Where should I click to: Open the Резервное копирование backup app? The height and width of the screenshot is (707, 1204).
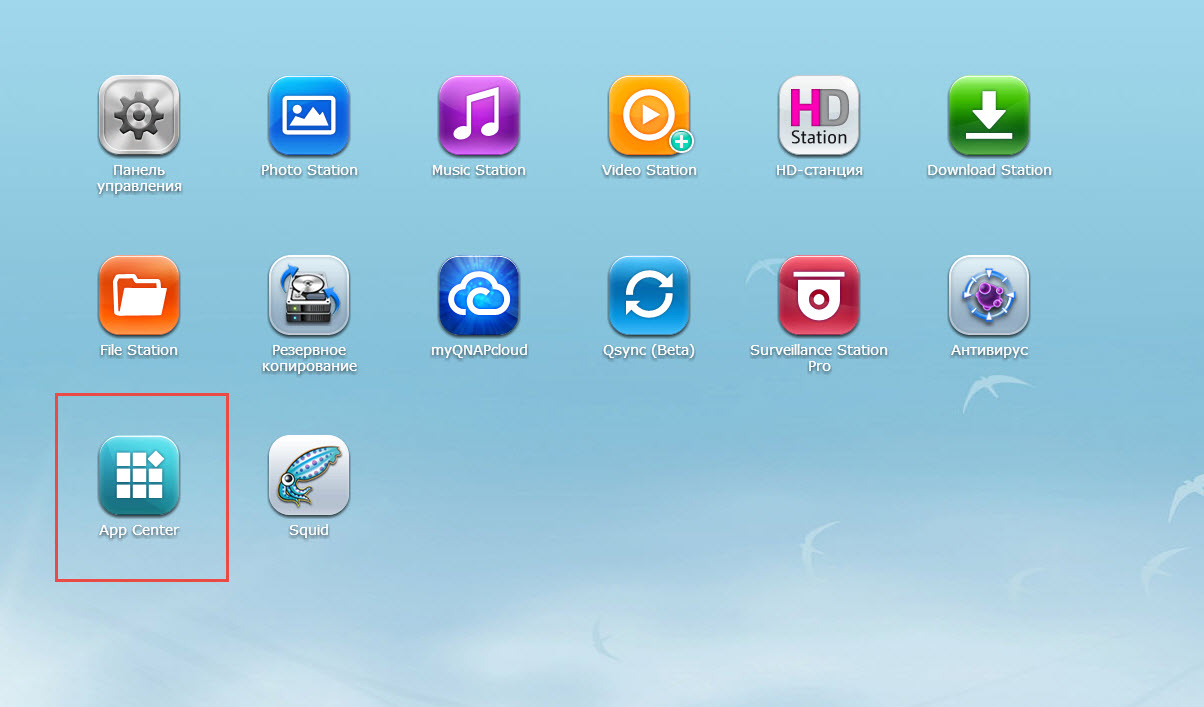click(x=309, y=296)
